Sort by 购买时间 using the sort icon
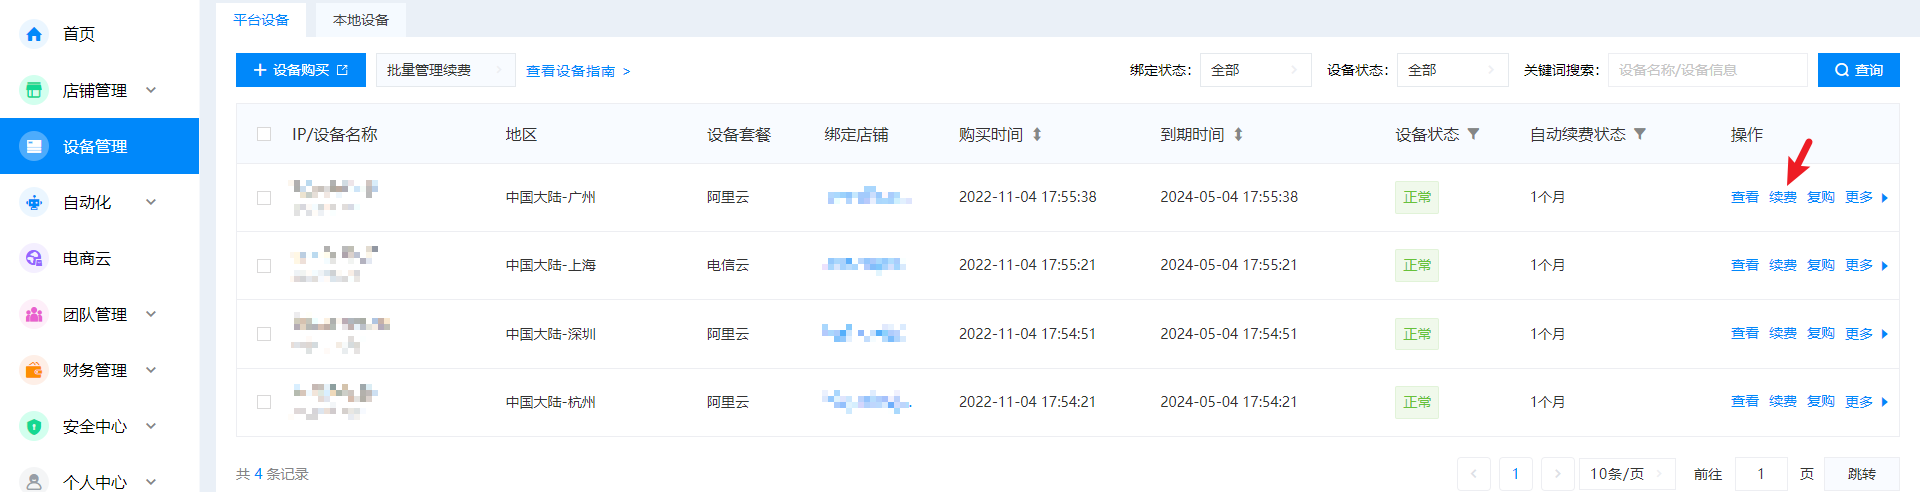This screenshot has width=1920, height=492. (x=1037, y=134)
